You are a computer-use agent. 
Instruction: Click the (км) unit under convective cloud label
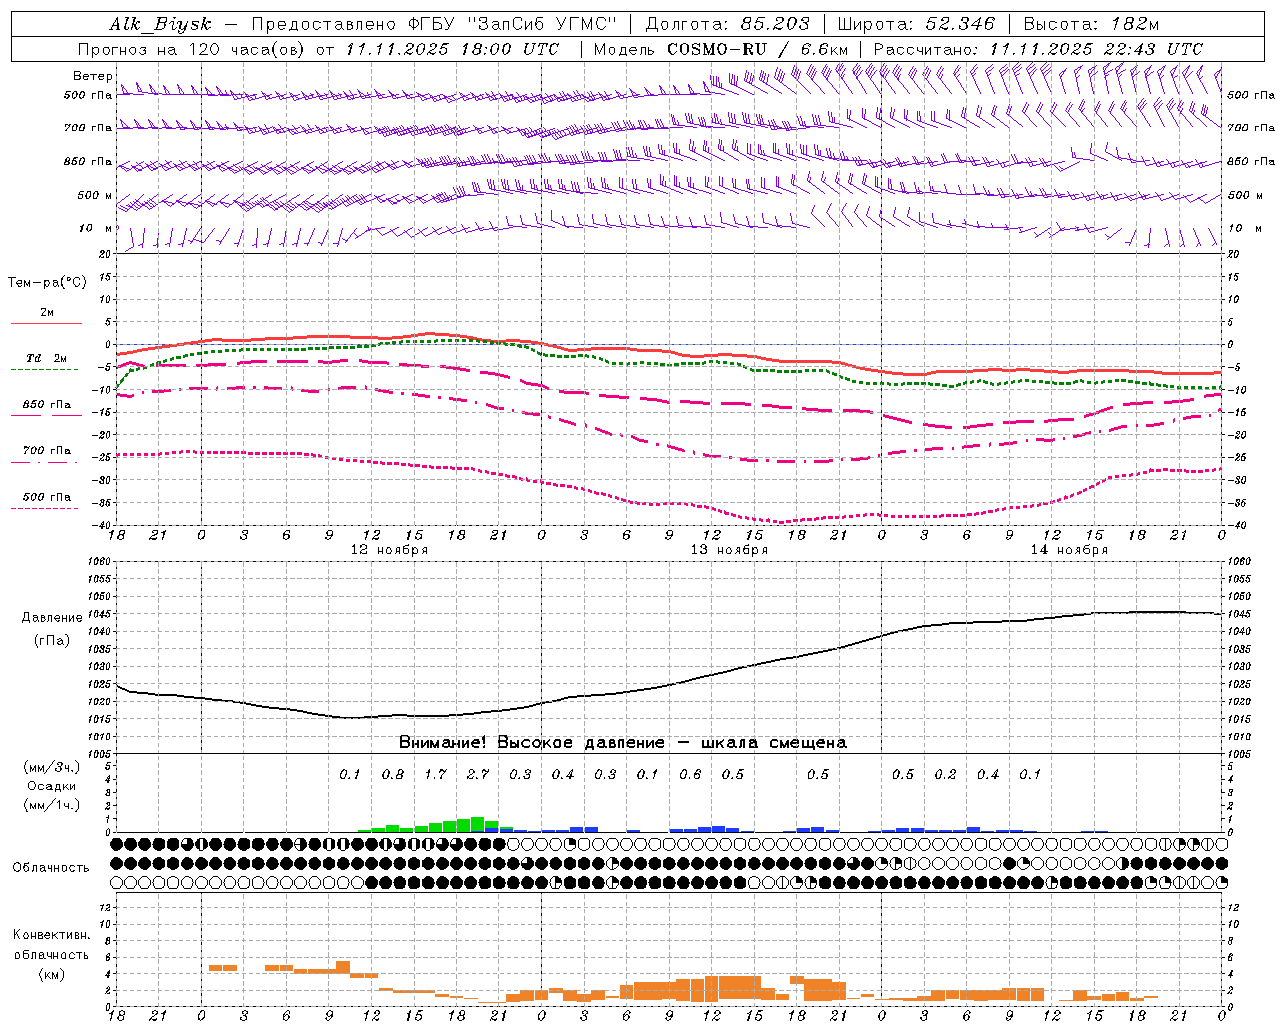(51, 974)
